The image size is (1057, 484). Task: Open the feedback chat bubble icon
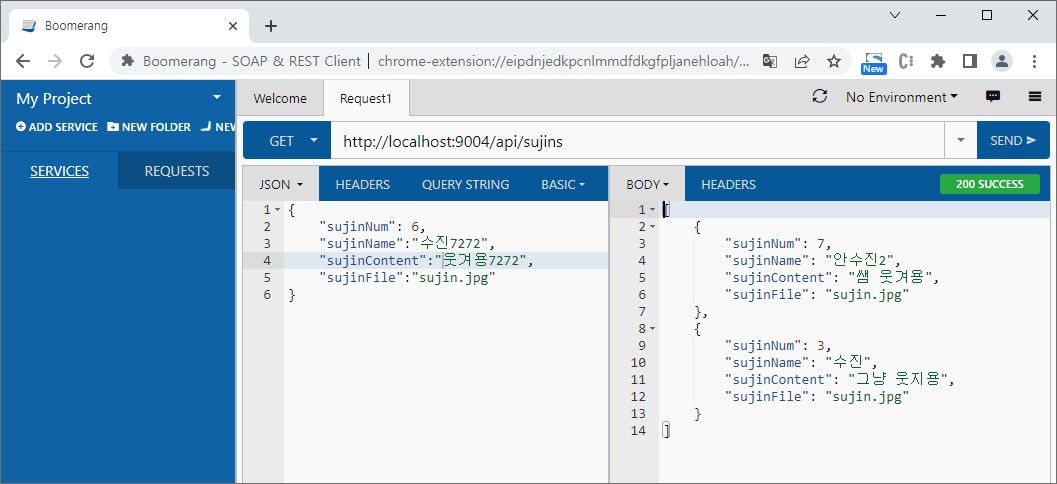(x=992, y=96)
